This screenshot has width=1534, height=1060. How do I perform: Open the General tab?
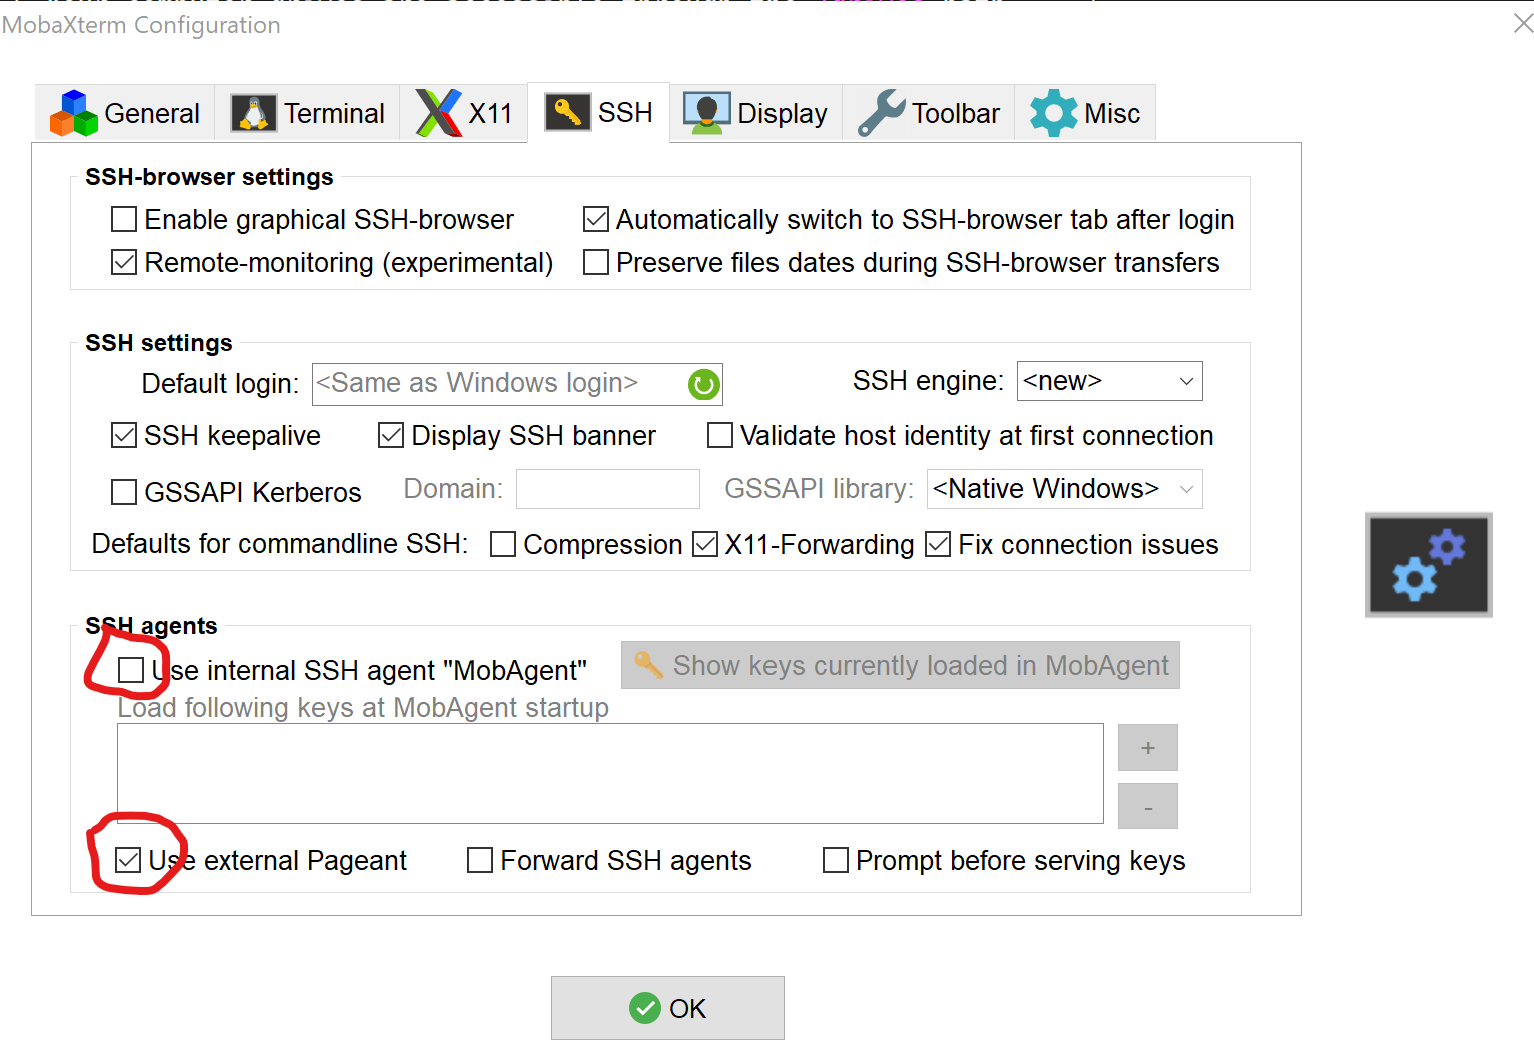click(125, 113)
